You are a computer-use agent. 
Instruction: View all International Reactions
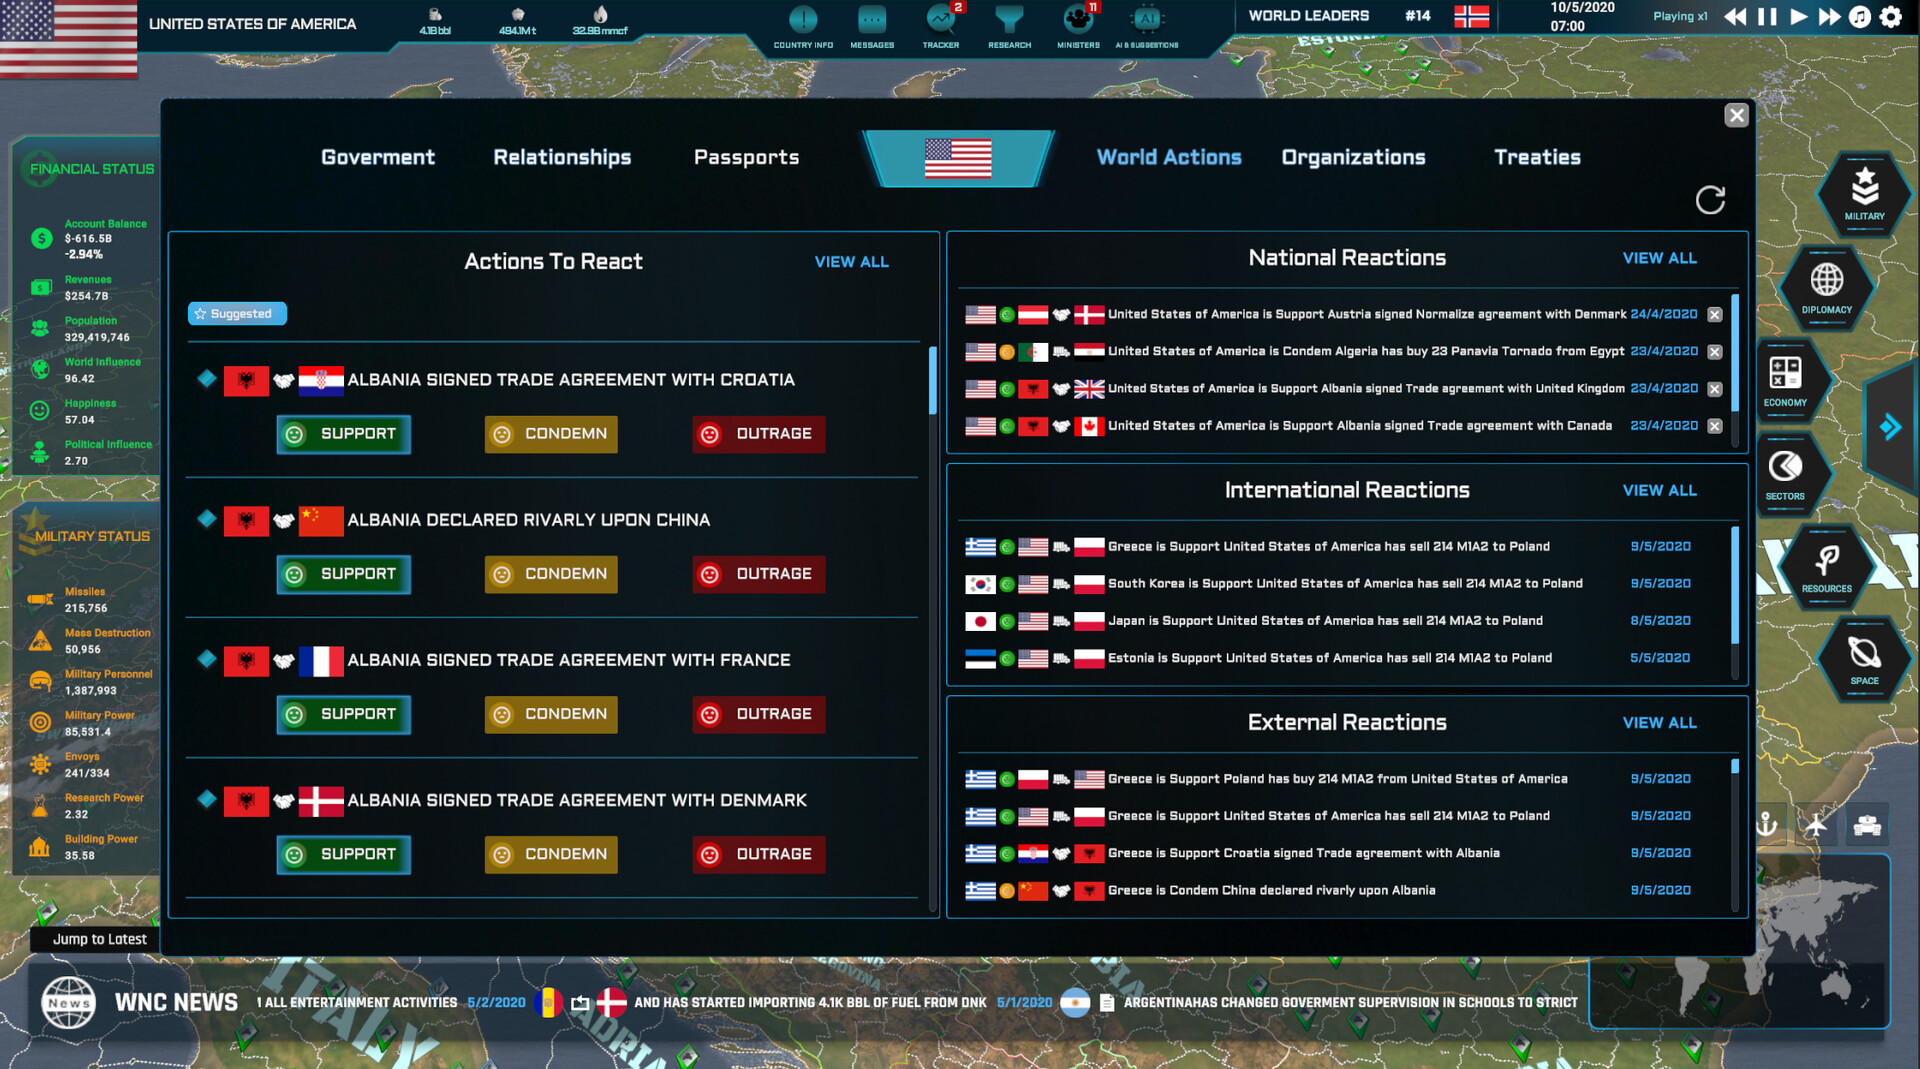[1659, 490]
